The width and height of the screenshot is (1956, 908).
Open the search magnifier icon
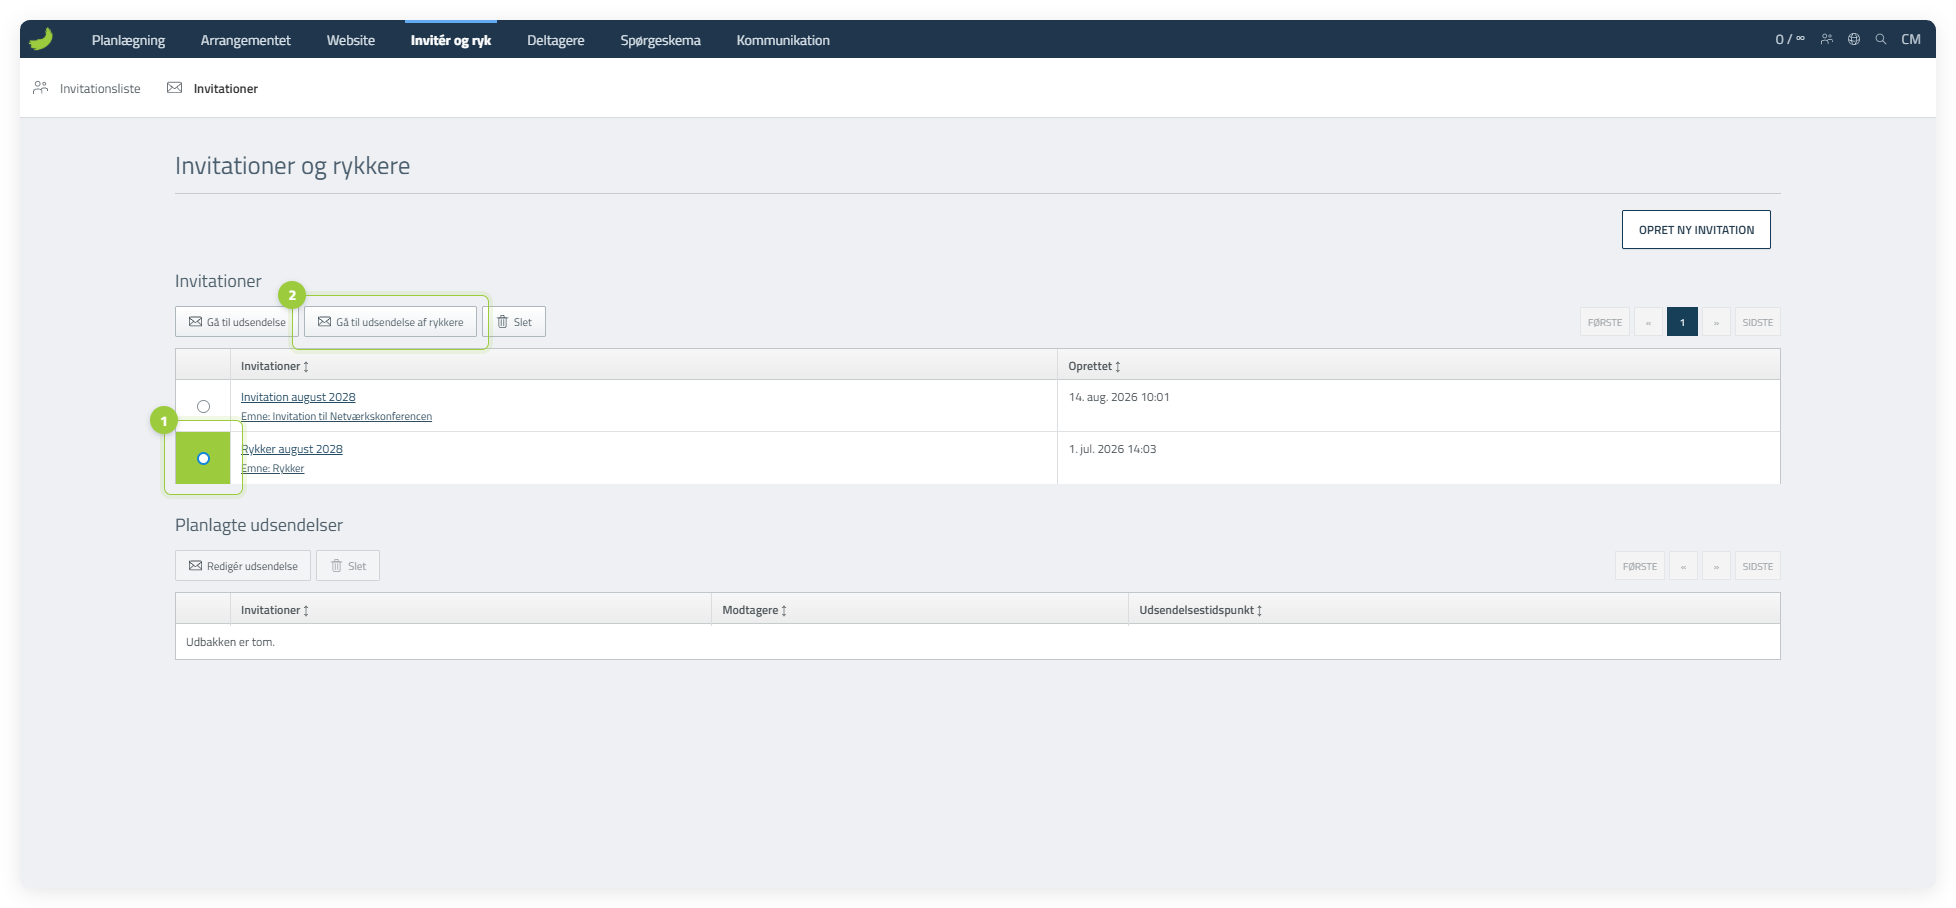[1881, 39]
